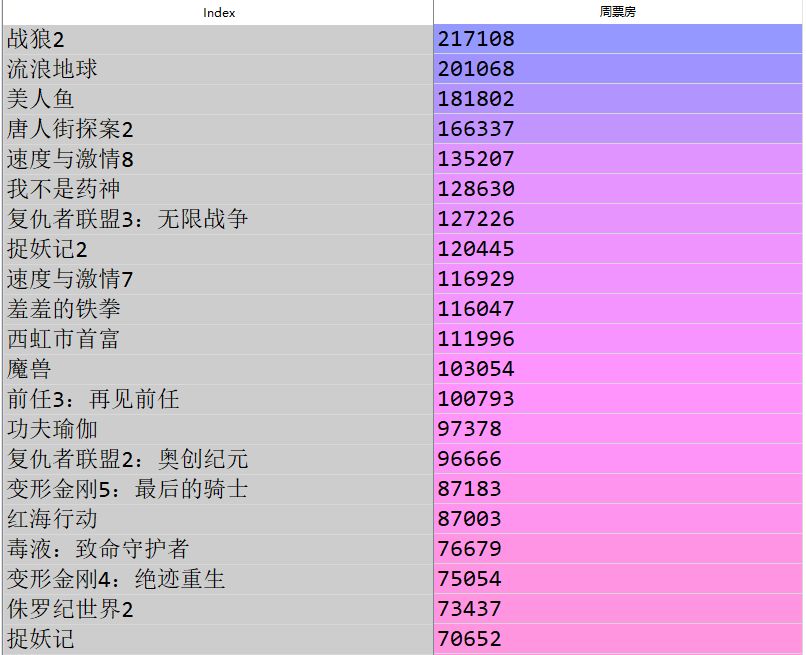Image resolution: width=806 pixels, height=655 pixels.
Task: Select the row label 速度与激情7
Action: [x=218, y=279]
